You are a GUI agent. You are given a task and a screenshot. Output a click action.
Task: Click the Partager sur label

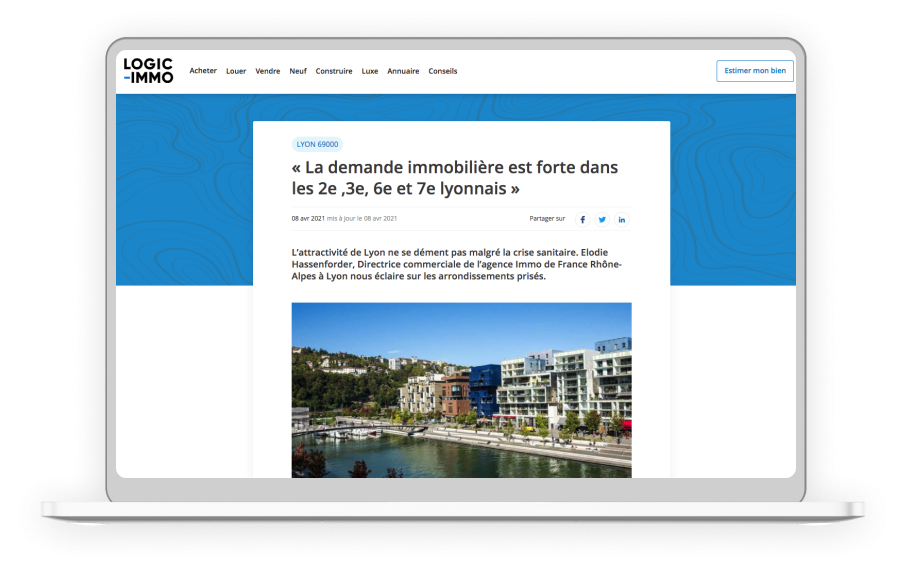pyautogui.click(x=547, y=219)
